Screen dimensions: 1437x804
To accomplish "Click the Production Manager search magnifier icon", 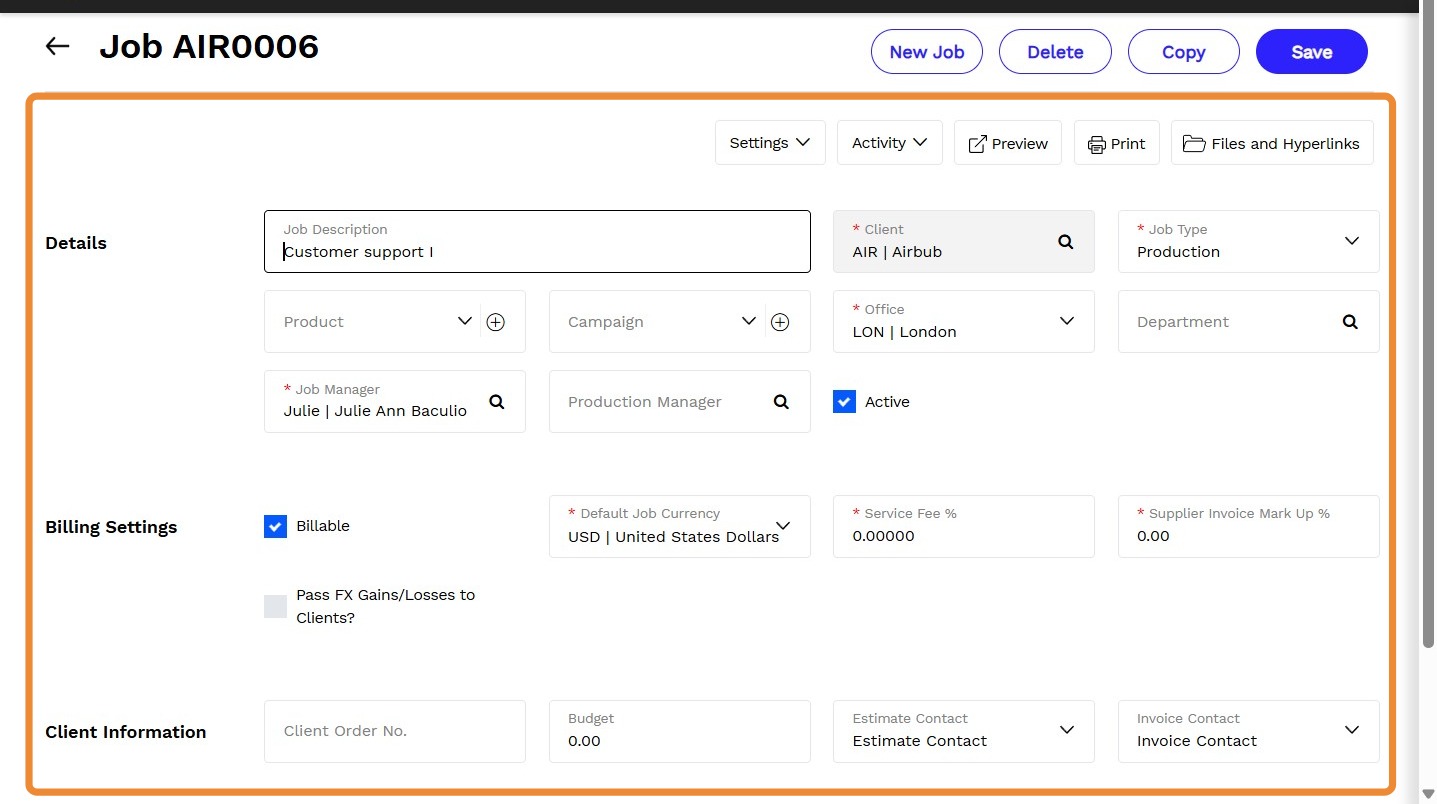I will point(782,402).
